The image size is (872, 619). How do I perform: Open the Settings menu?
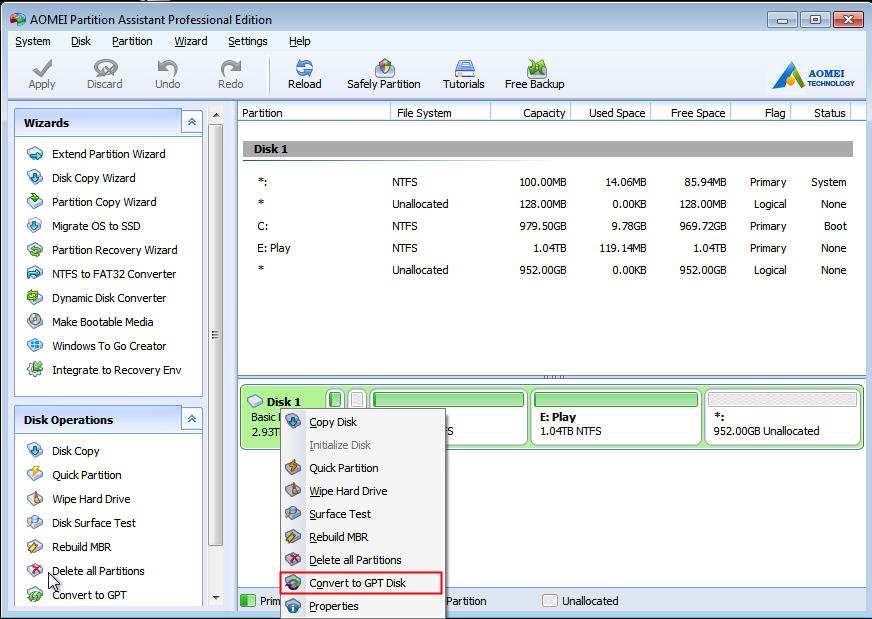tap(247, 41)
